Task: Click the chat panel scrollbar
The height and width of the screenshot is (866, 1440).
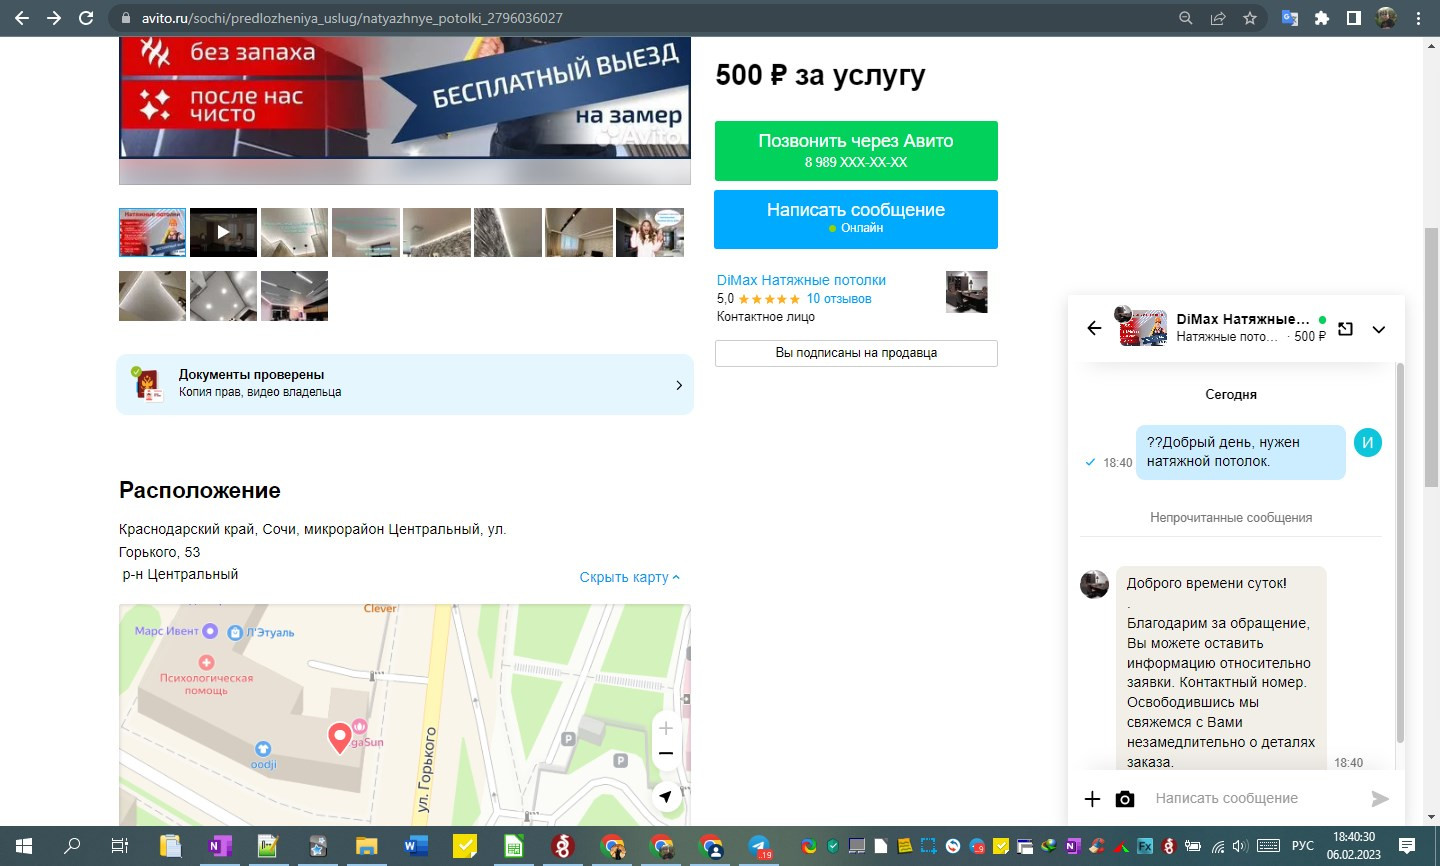Action: (x=1400, y=552)
